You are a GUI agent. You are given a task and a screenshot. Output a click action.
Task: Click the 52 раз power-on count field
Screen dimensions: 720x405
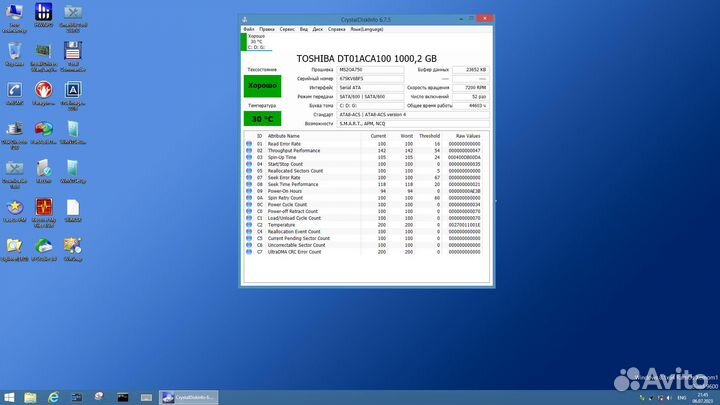(x=470, y=96)
